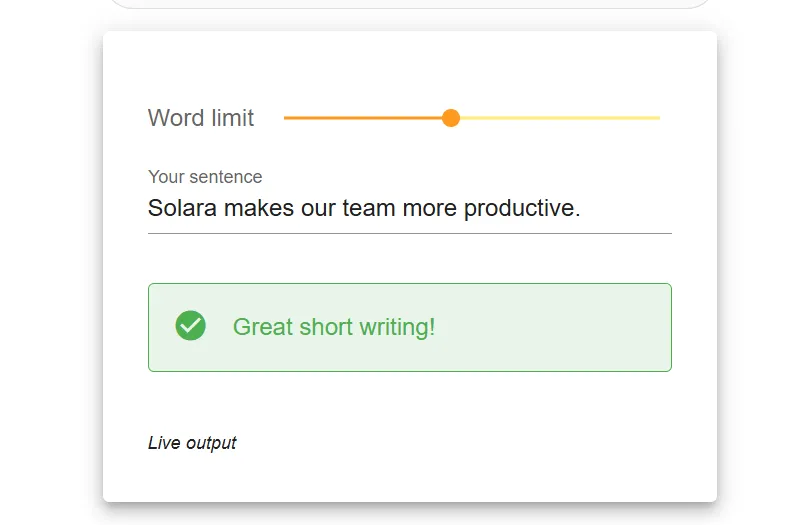Click the far left start of the Word limit slider
Image resolution: width=798 pixels, height=525 pixels.
pyautogui.click(x=287, y=118)
